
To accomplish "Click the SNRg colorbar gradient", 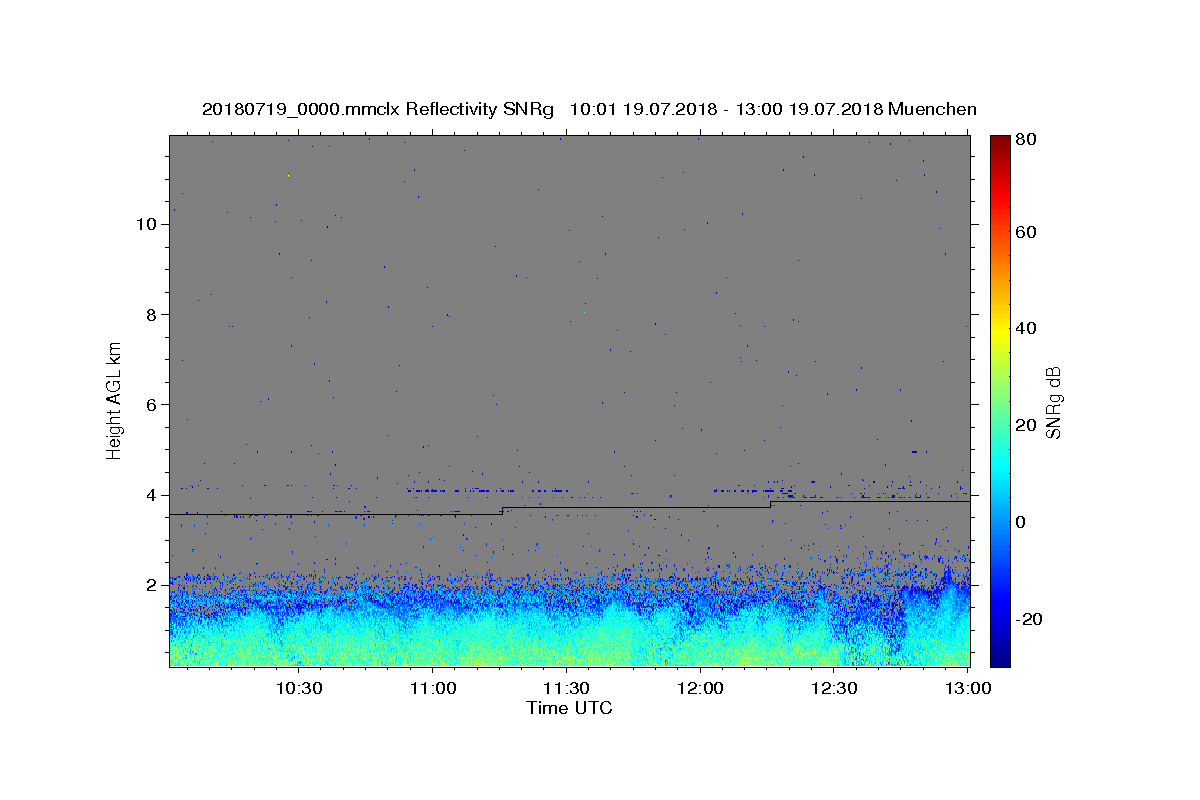I will (x=1000, y=401).
